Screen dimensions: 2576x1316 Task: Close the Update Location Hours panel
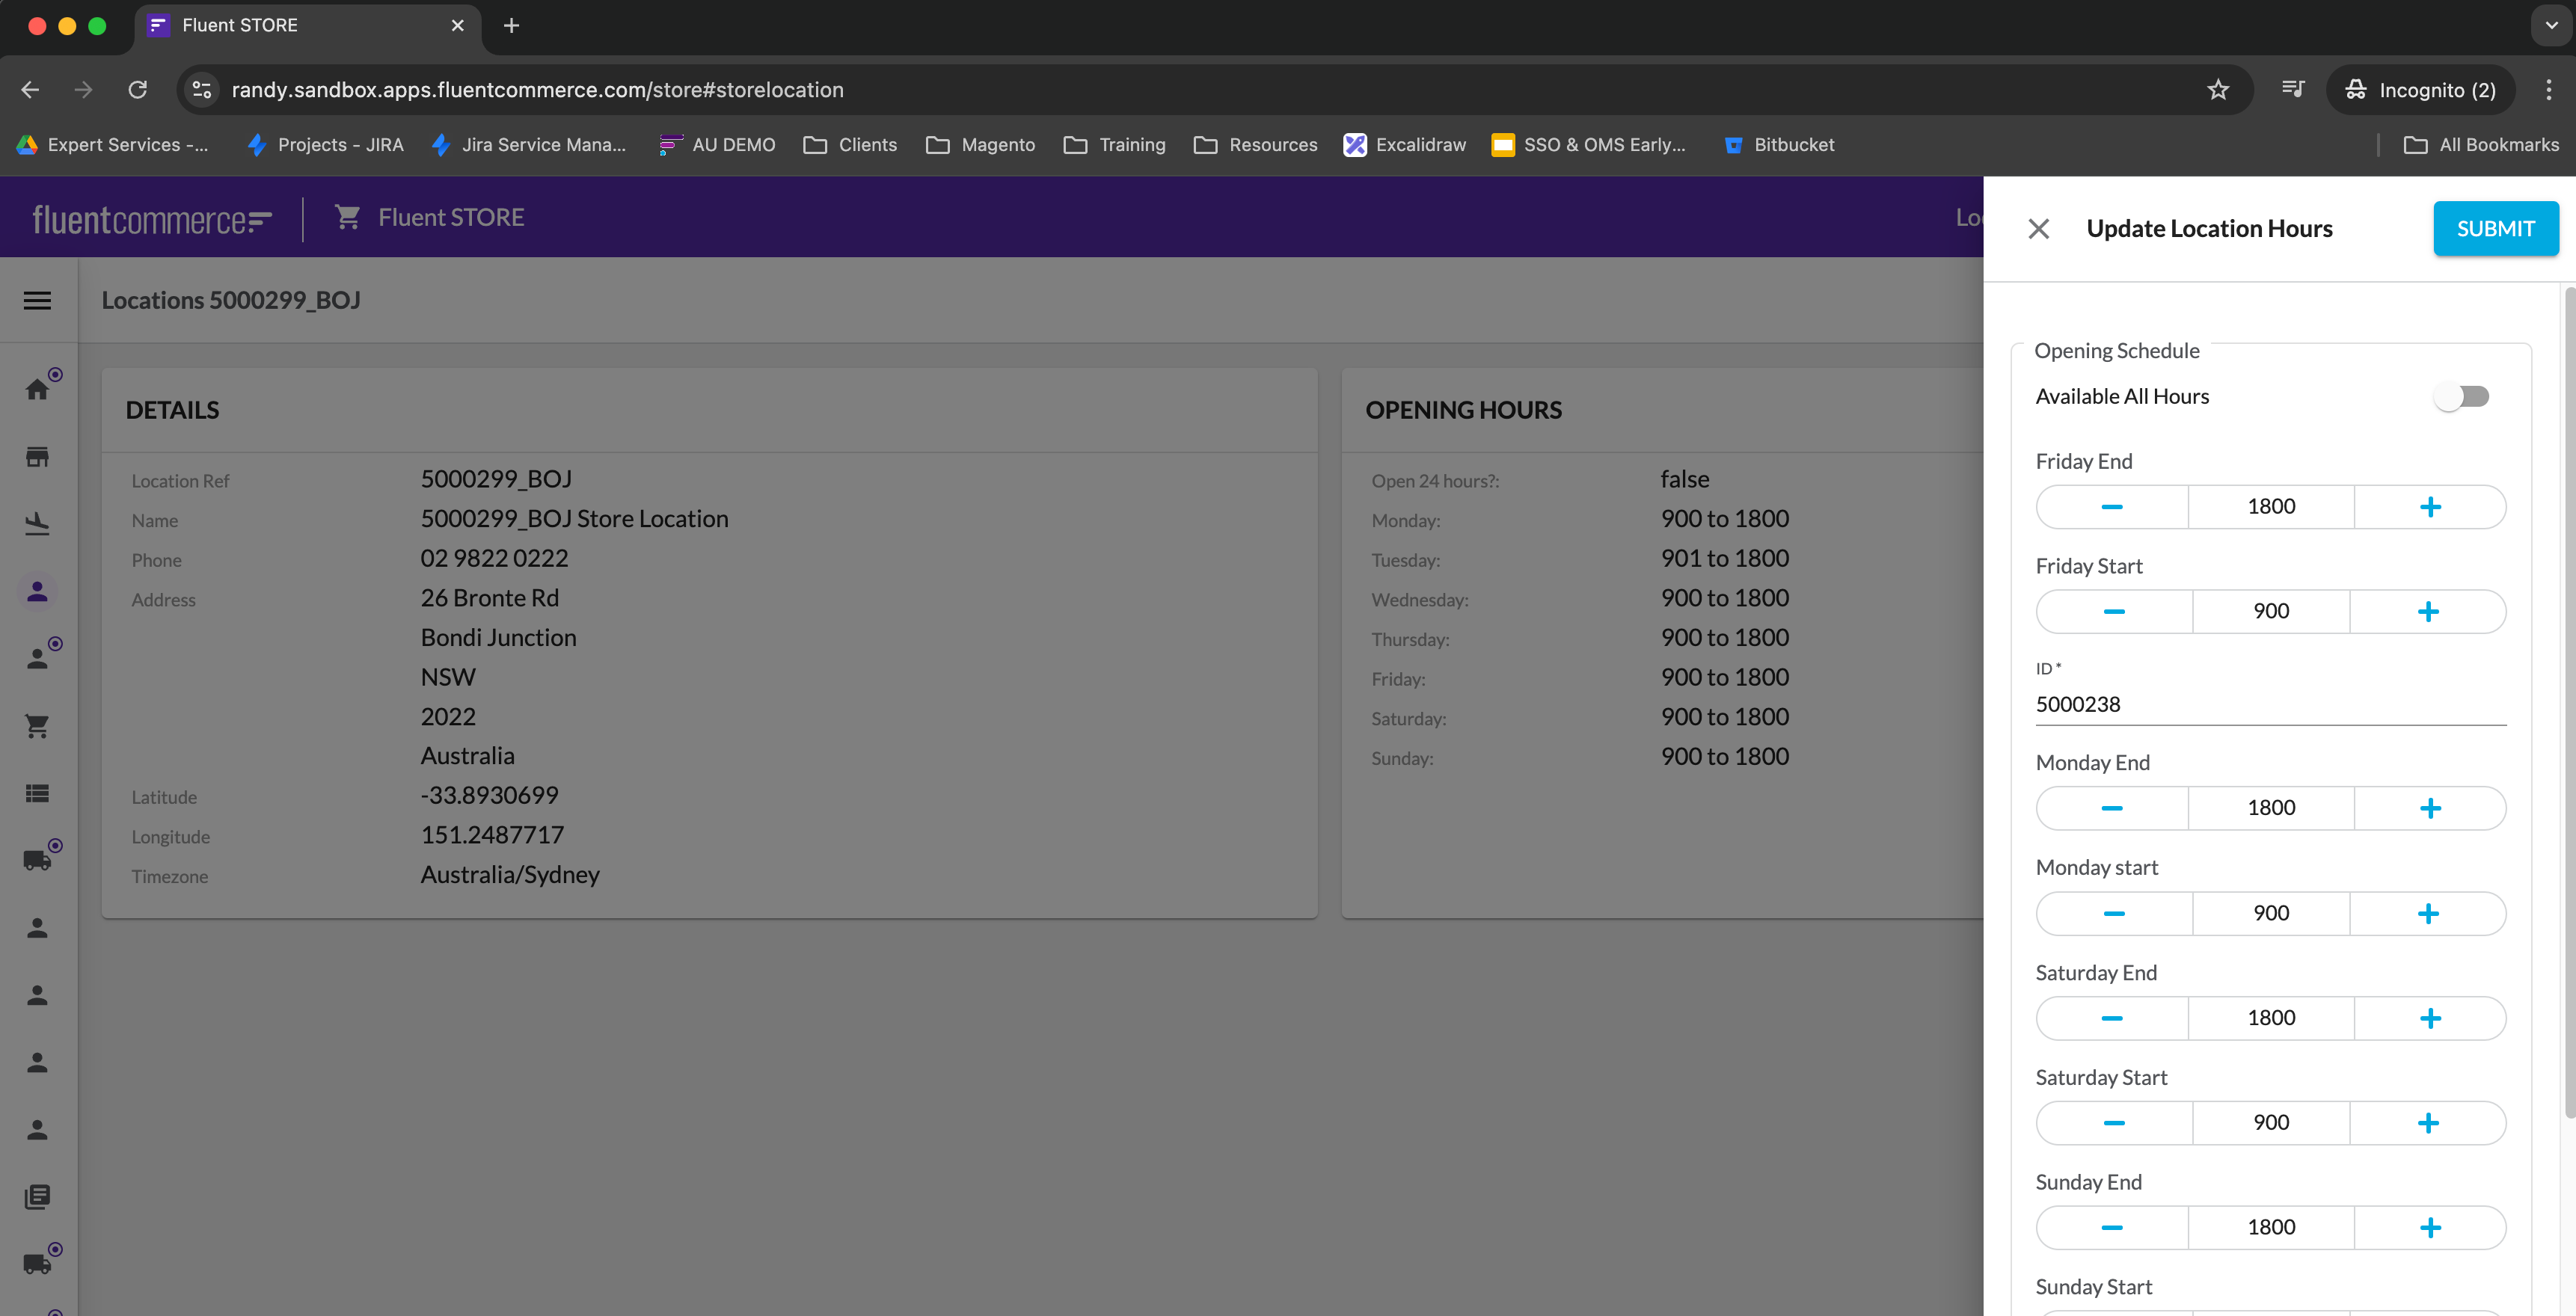click(2038, 229)
